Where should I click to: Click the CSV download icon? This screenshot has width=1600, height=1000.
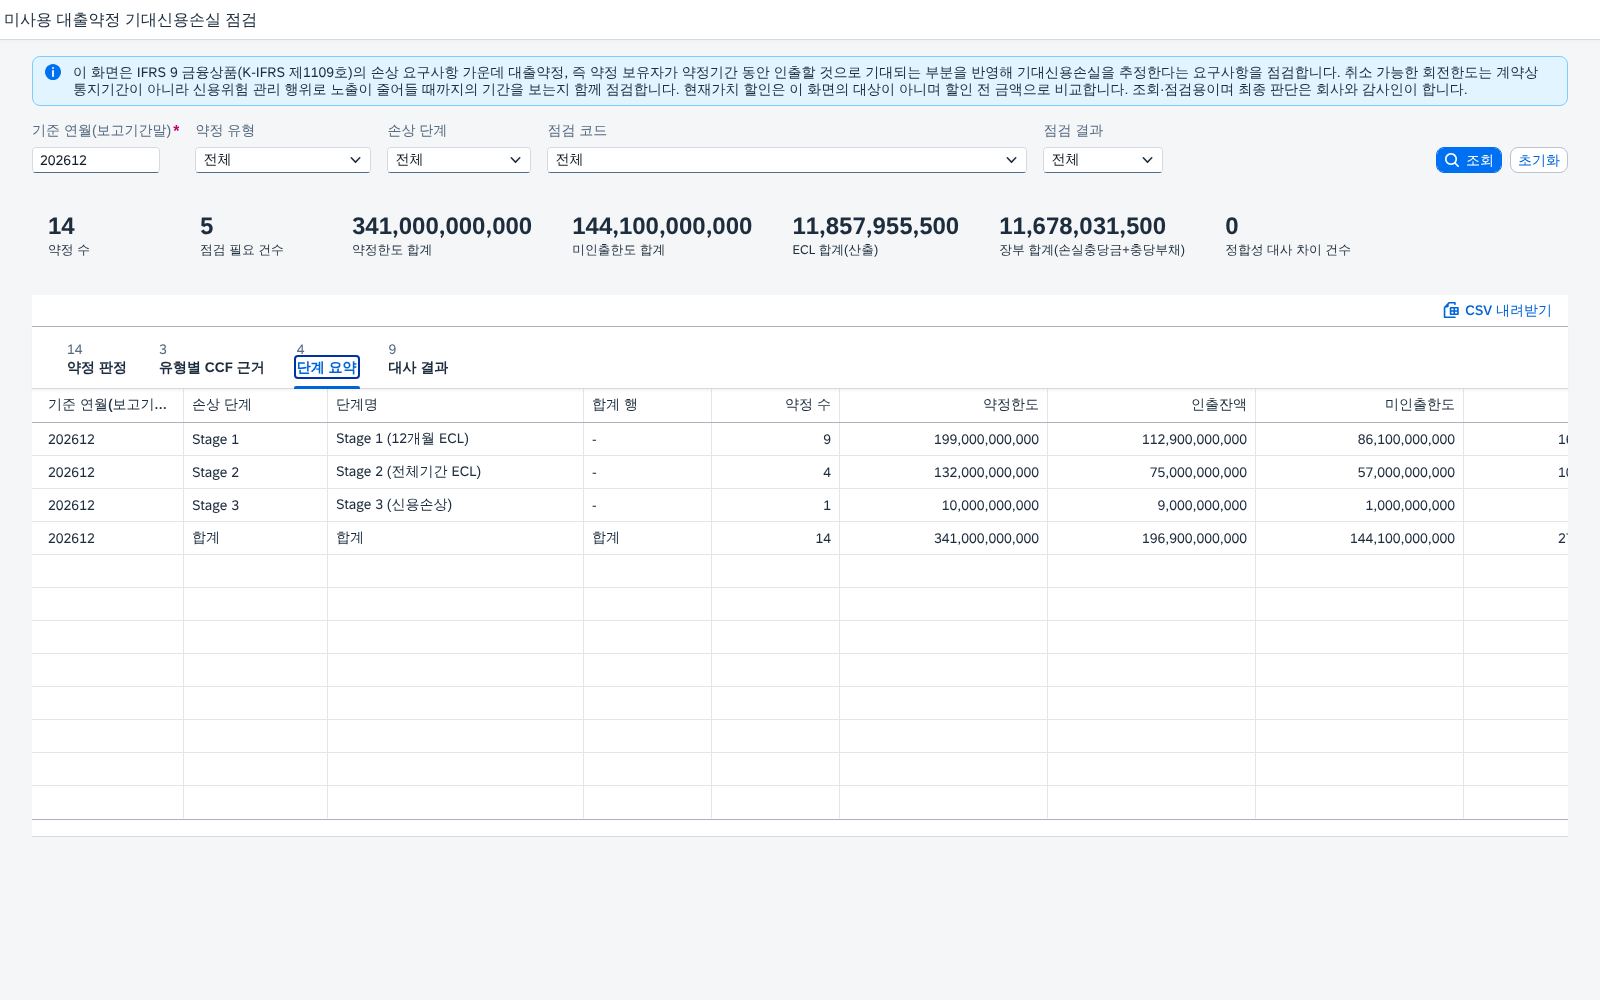[1451, 310]
